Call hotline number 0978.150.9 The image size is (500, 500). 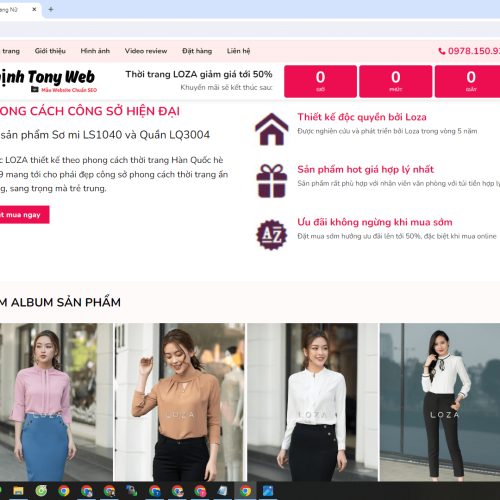(x=474, y=51)
